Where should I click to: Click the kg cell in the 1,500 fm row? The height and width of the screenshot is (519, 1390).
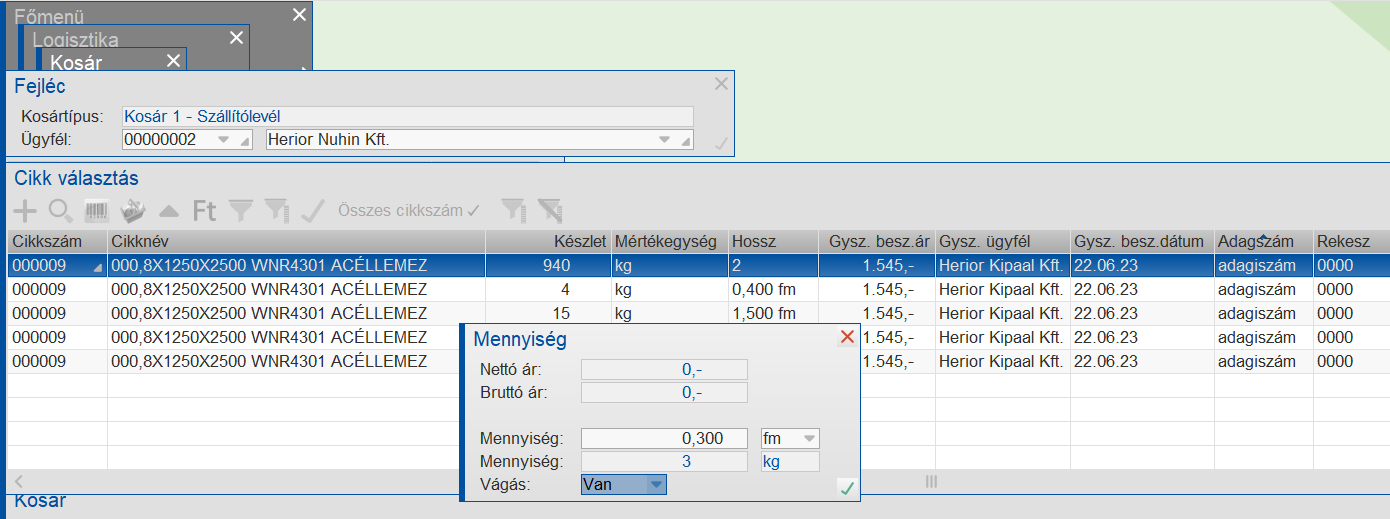coord(669,313)
